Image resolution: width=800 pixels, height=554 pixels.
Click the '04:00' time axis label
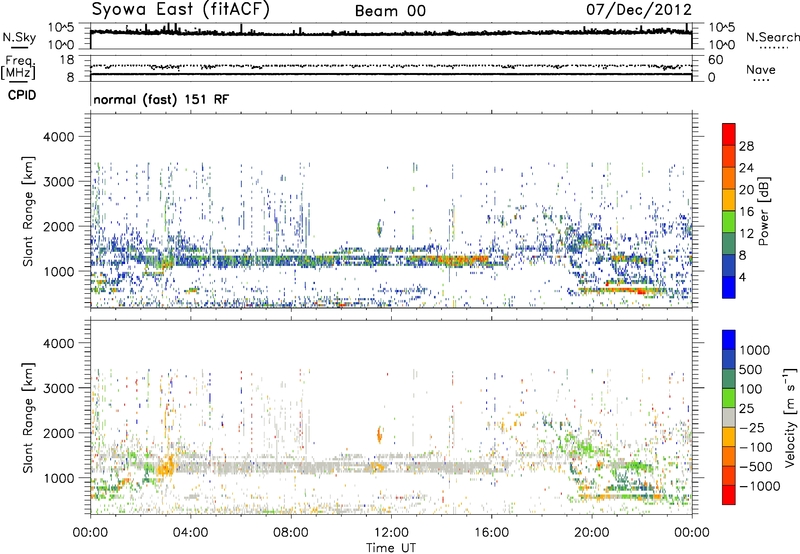point(190,533)
